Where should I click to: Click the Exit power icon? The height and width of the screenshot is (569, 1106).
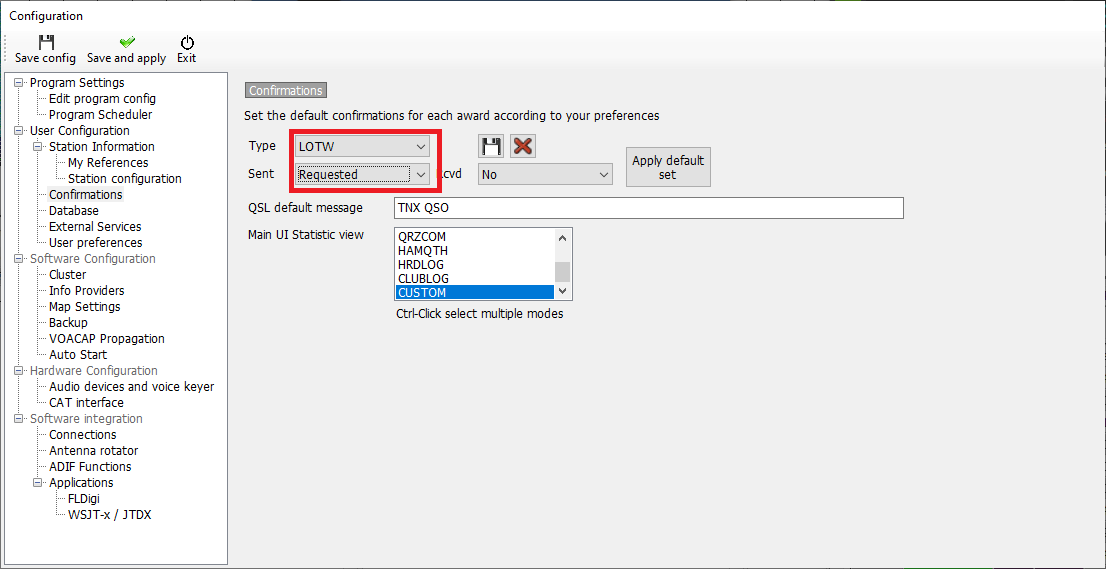click(x=187, y=42)
